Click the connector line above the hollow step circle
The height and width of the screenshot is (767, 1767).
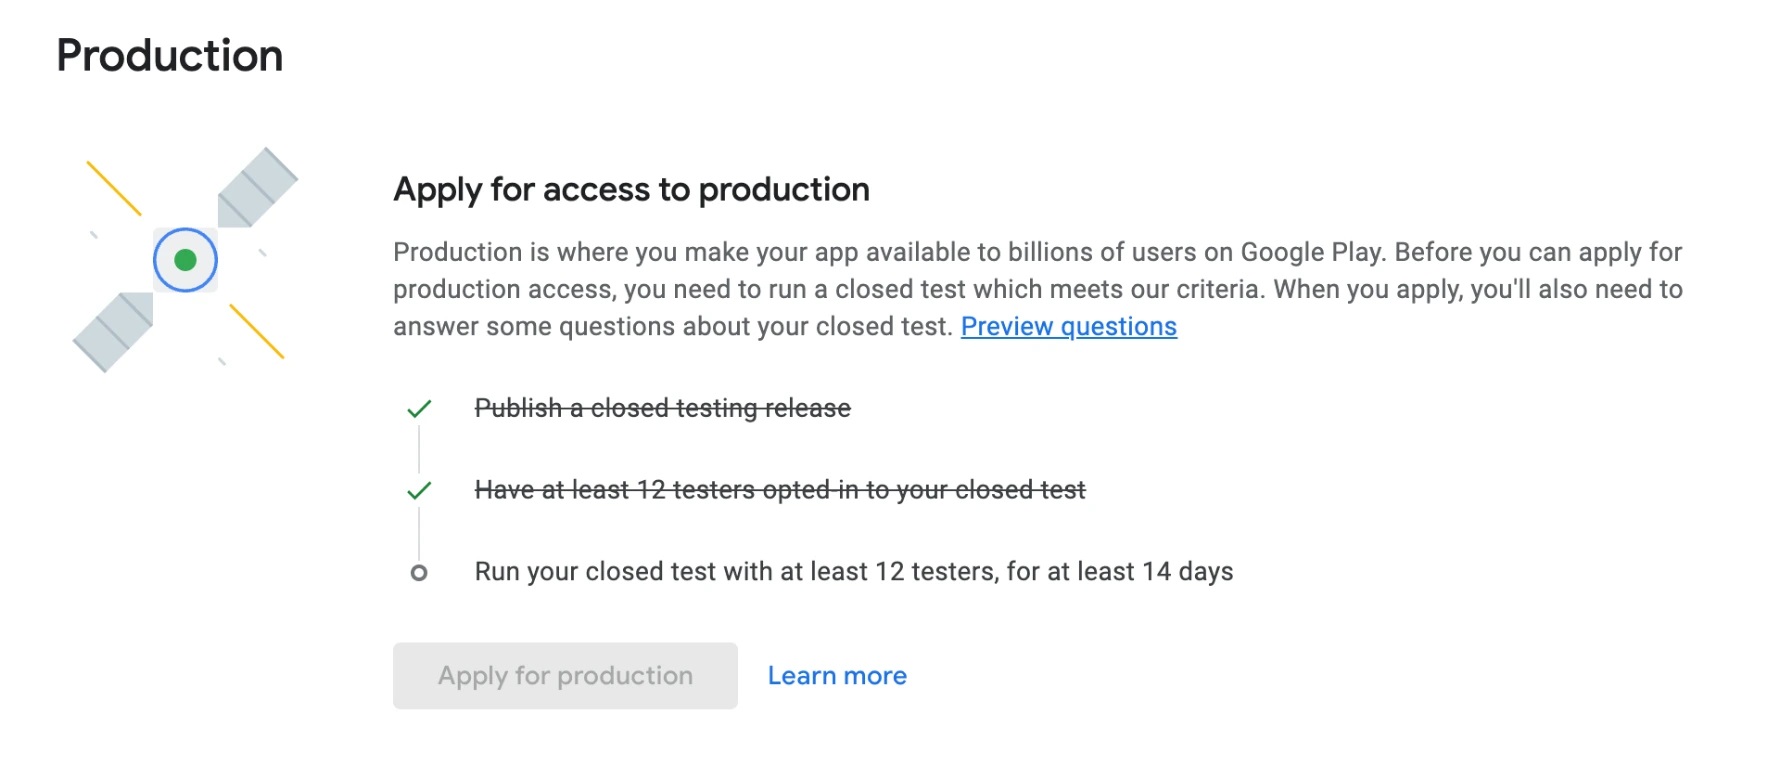pyautogui.click(x=419, y=534)
